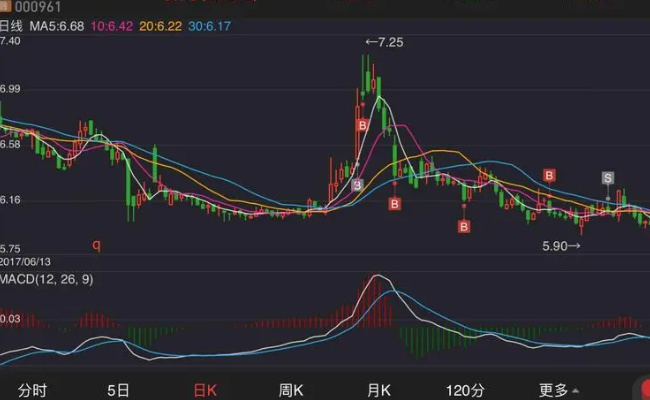650x400 pixels.
Task: Click the 6.58 price axis label
Action: [10, 144]
